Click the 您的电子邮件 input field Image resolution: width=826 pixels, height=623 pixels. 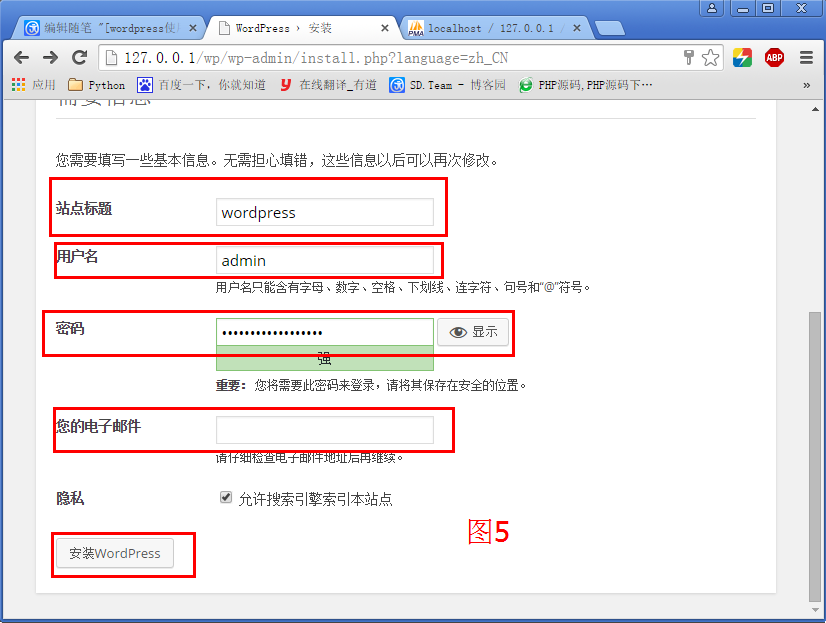pyautogui.click(x=324, y=430)
